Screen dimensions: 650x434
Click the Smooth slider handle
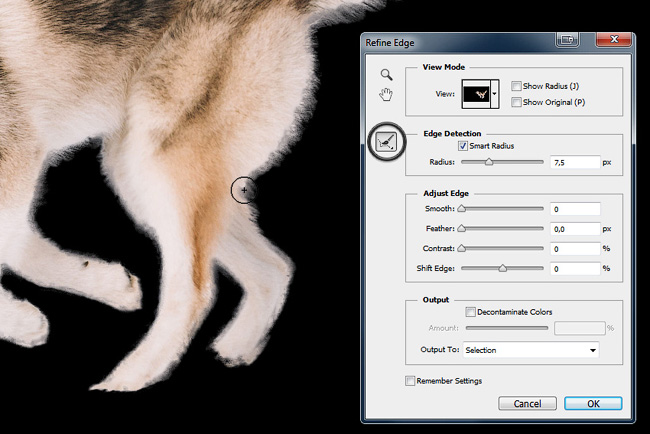[461, 209]
